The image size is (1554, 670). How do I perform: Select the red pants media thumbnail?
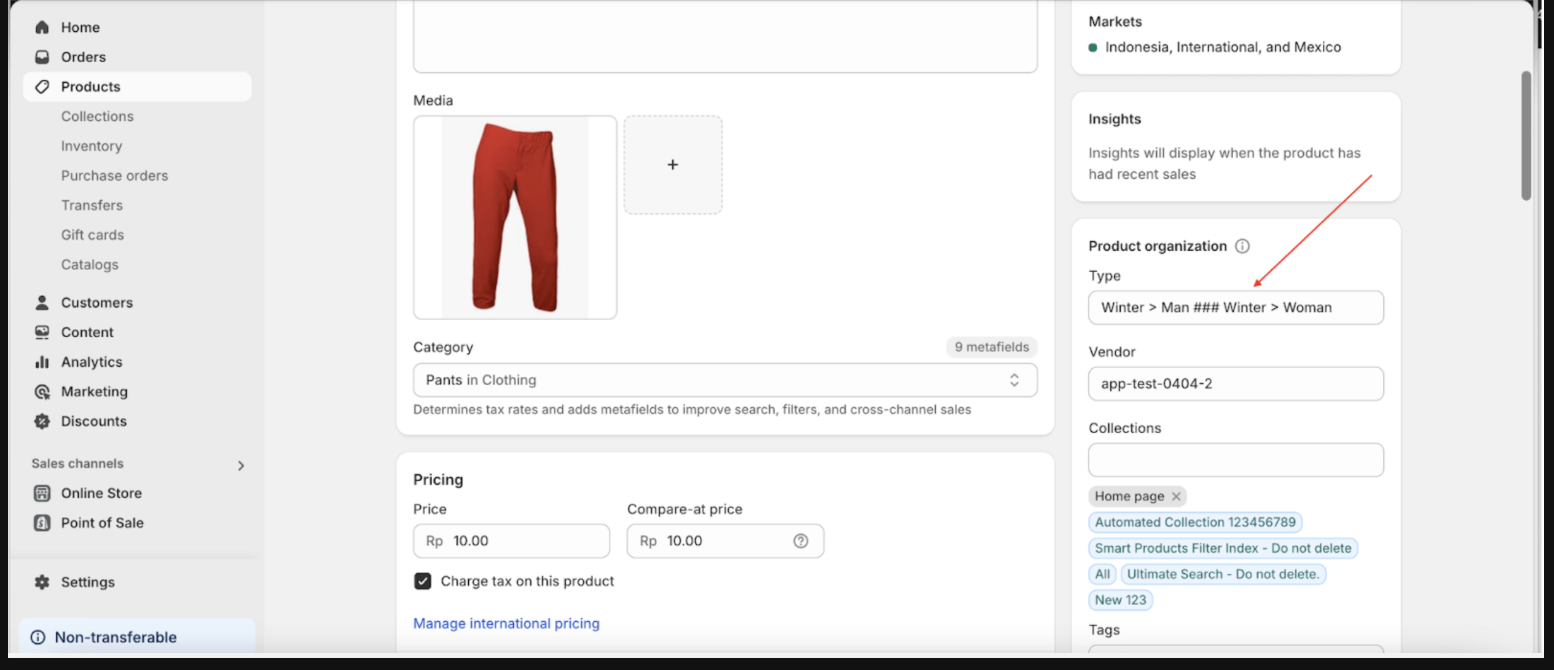tap(515, 217)
